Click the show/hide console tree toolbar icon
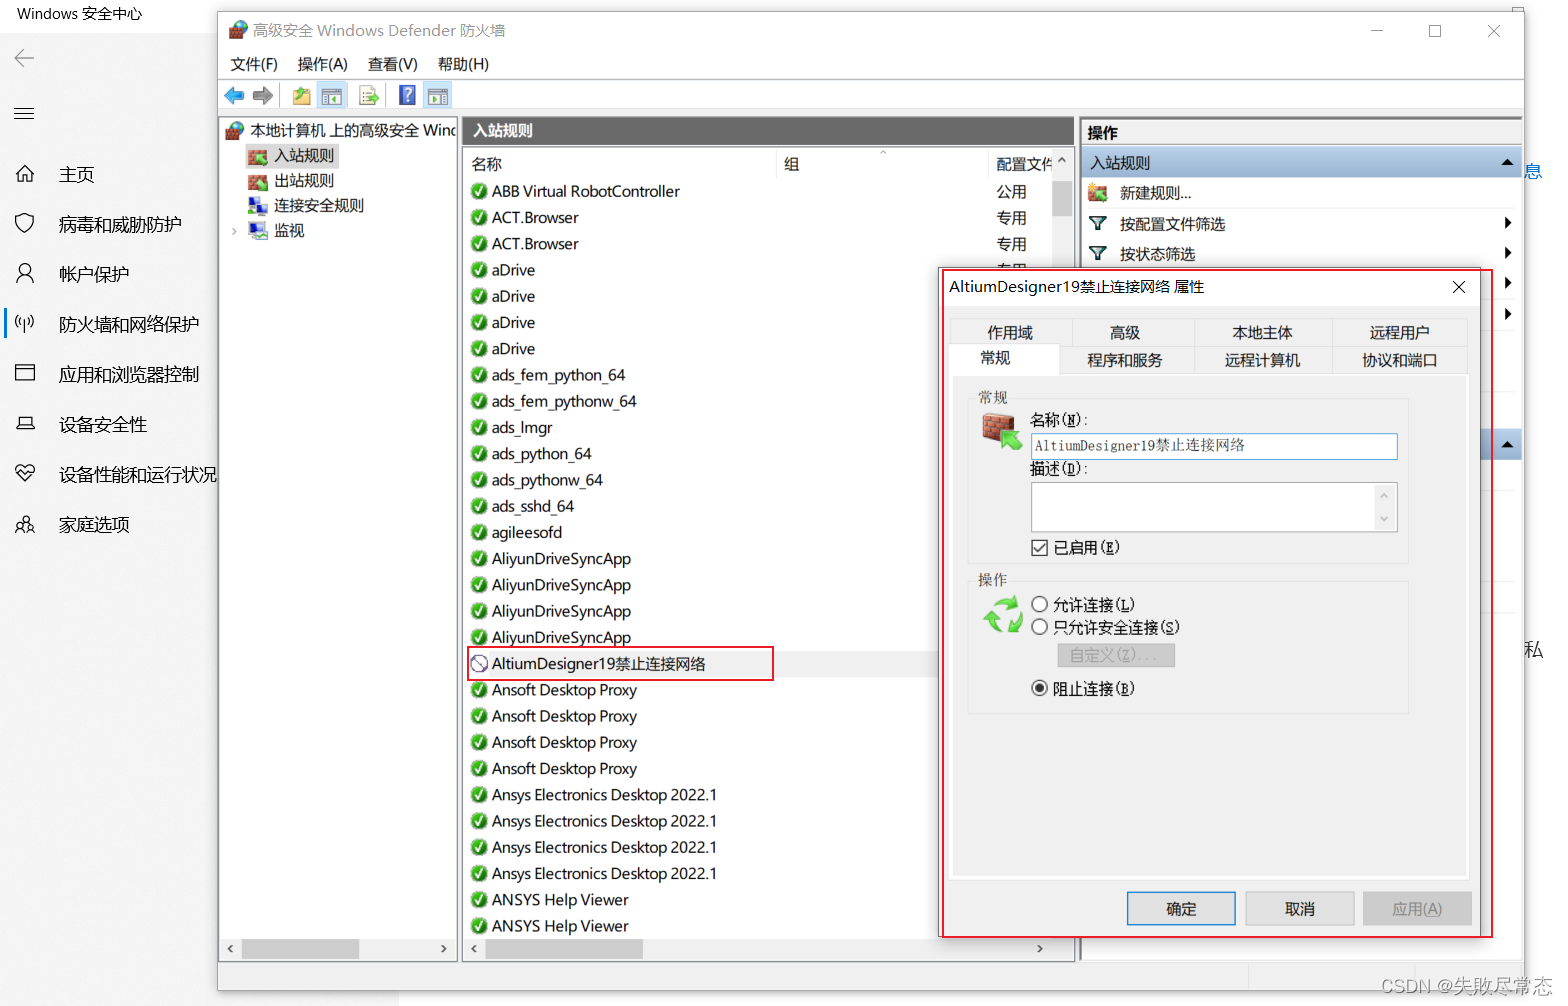1568x1006 pixels. (332, 96)
